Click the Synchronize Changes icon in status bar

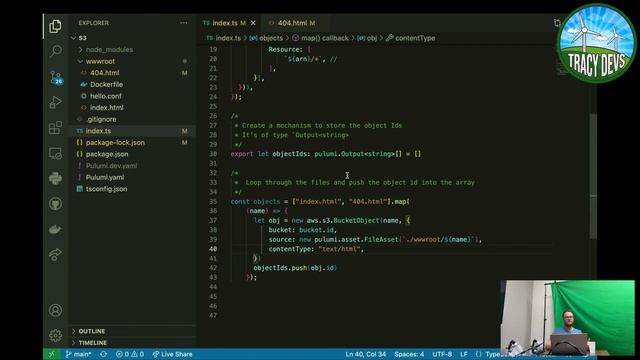(x=103, y=354)
